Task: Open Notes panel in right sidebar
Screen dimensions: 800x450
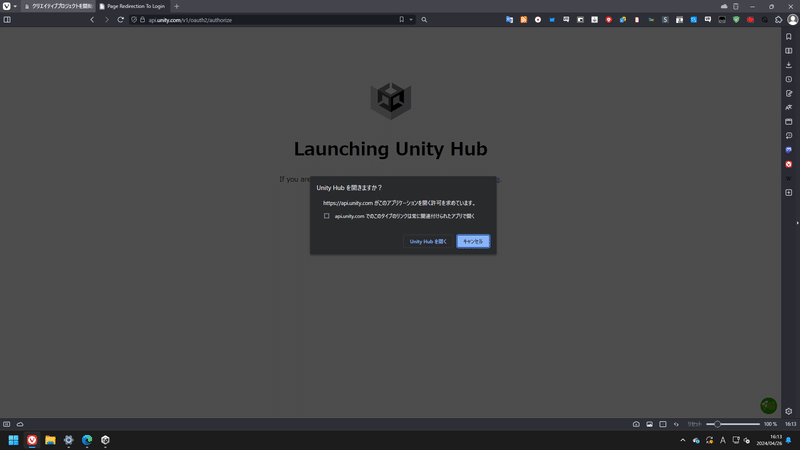Action: click(x=789, y=94)
